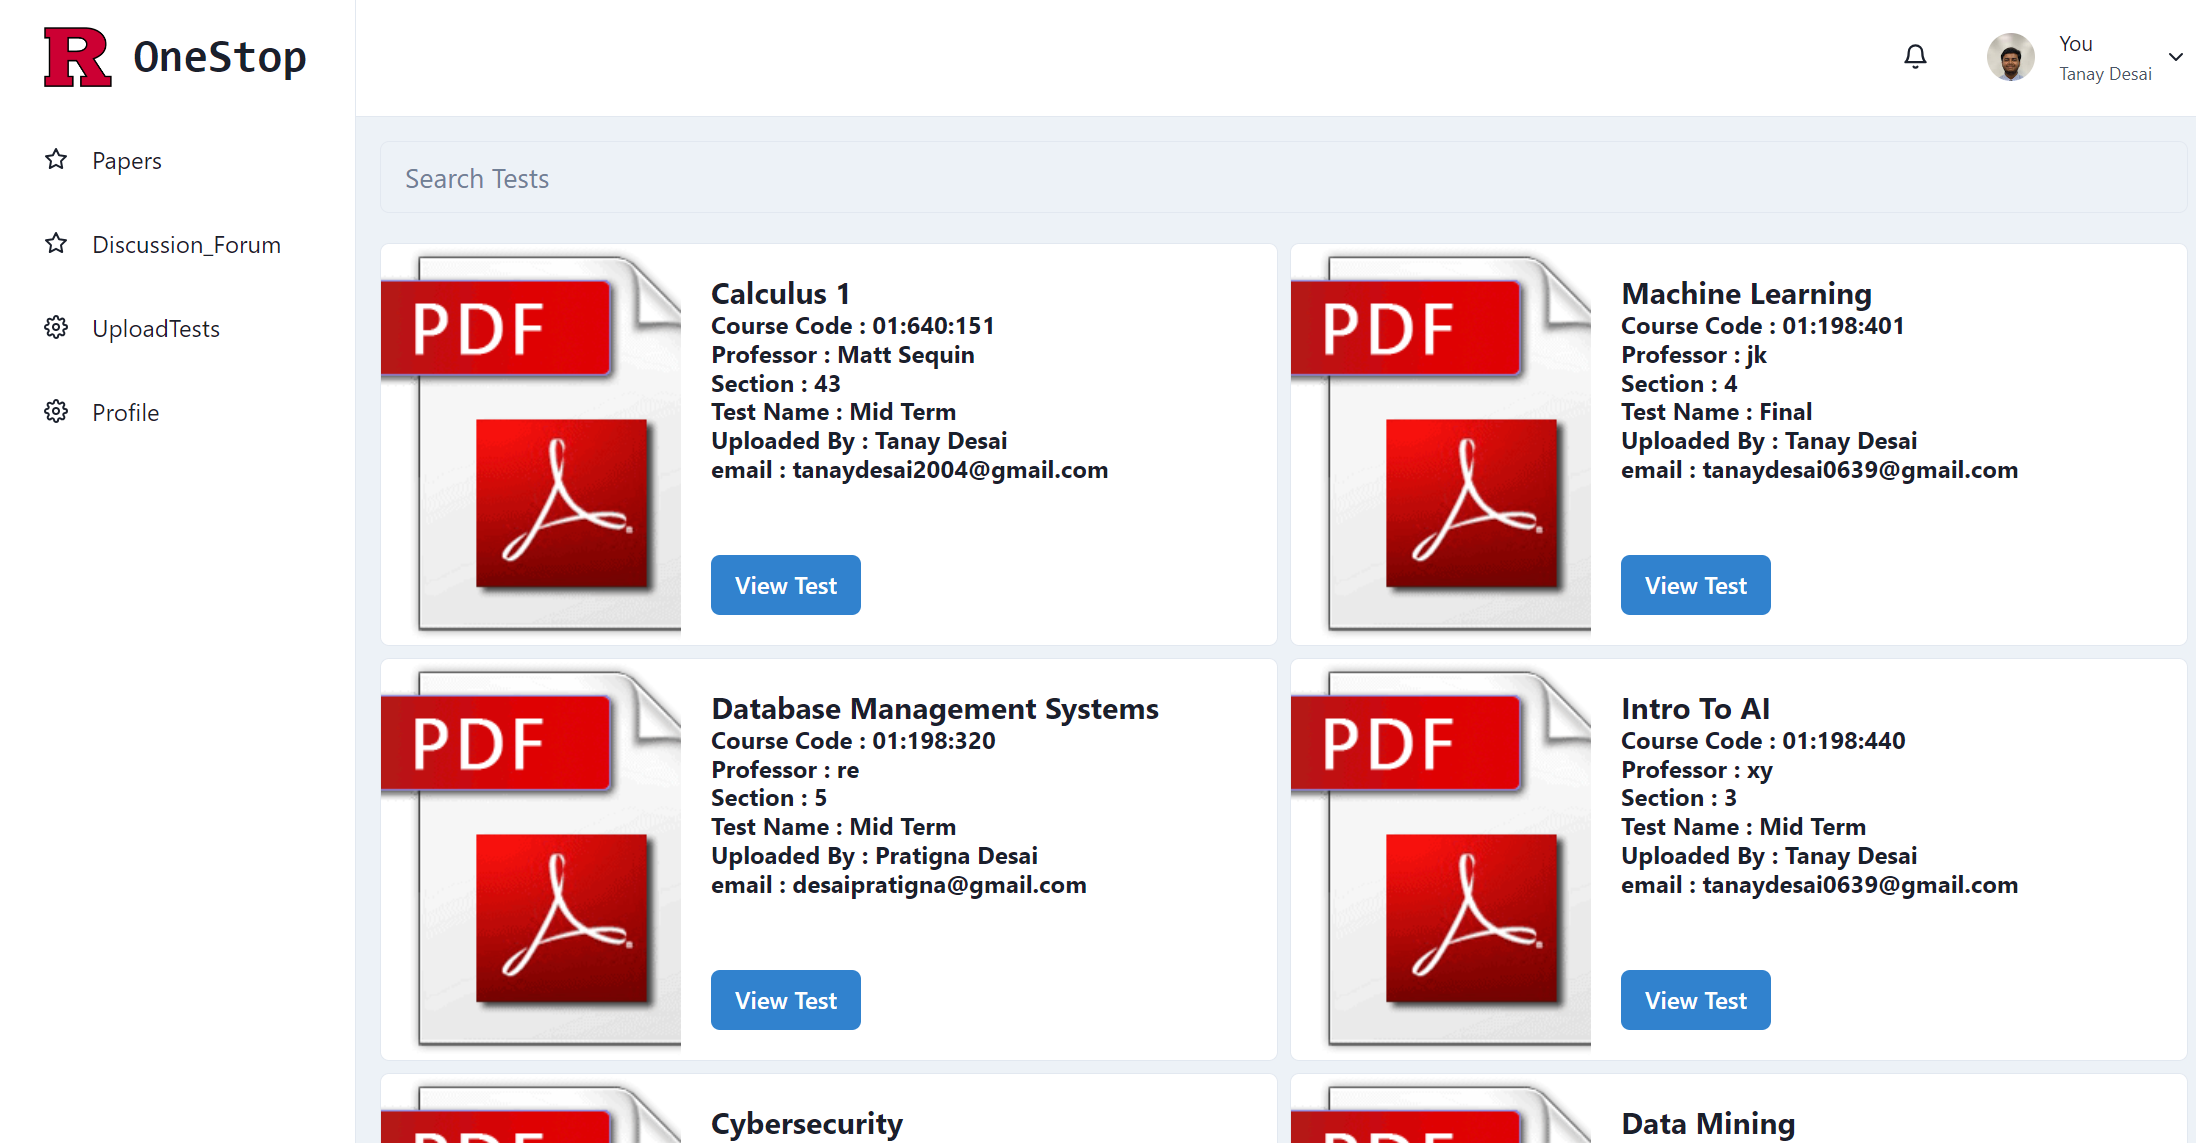View Test for Database Management Systems

pos(785,1000)
